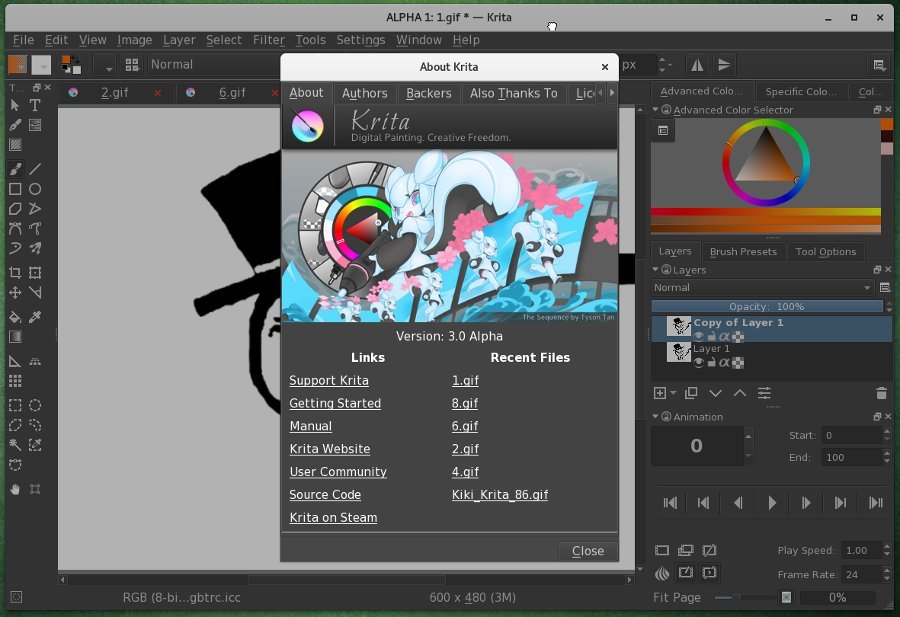The height and width of the screenshot is (617, 900).
Task: Collapse the Animation docker panel
Action: coord(656,417)
